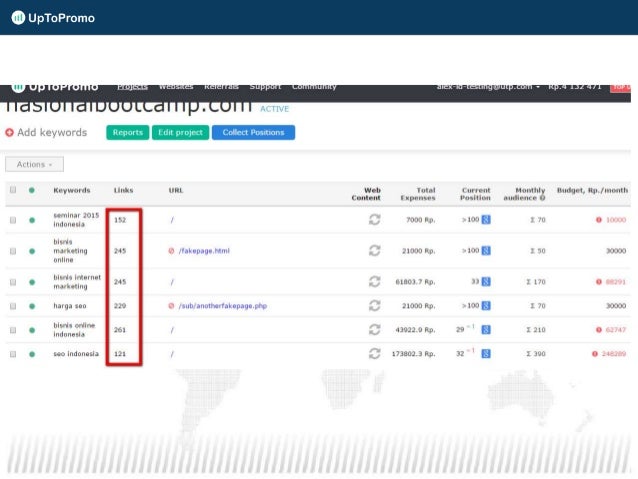The image size is (638, 479).
Task: Refresh web content for bisnis internet marketing
Action: click(374, 282)
